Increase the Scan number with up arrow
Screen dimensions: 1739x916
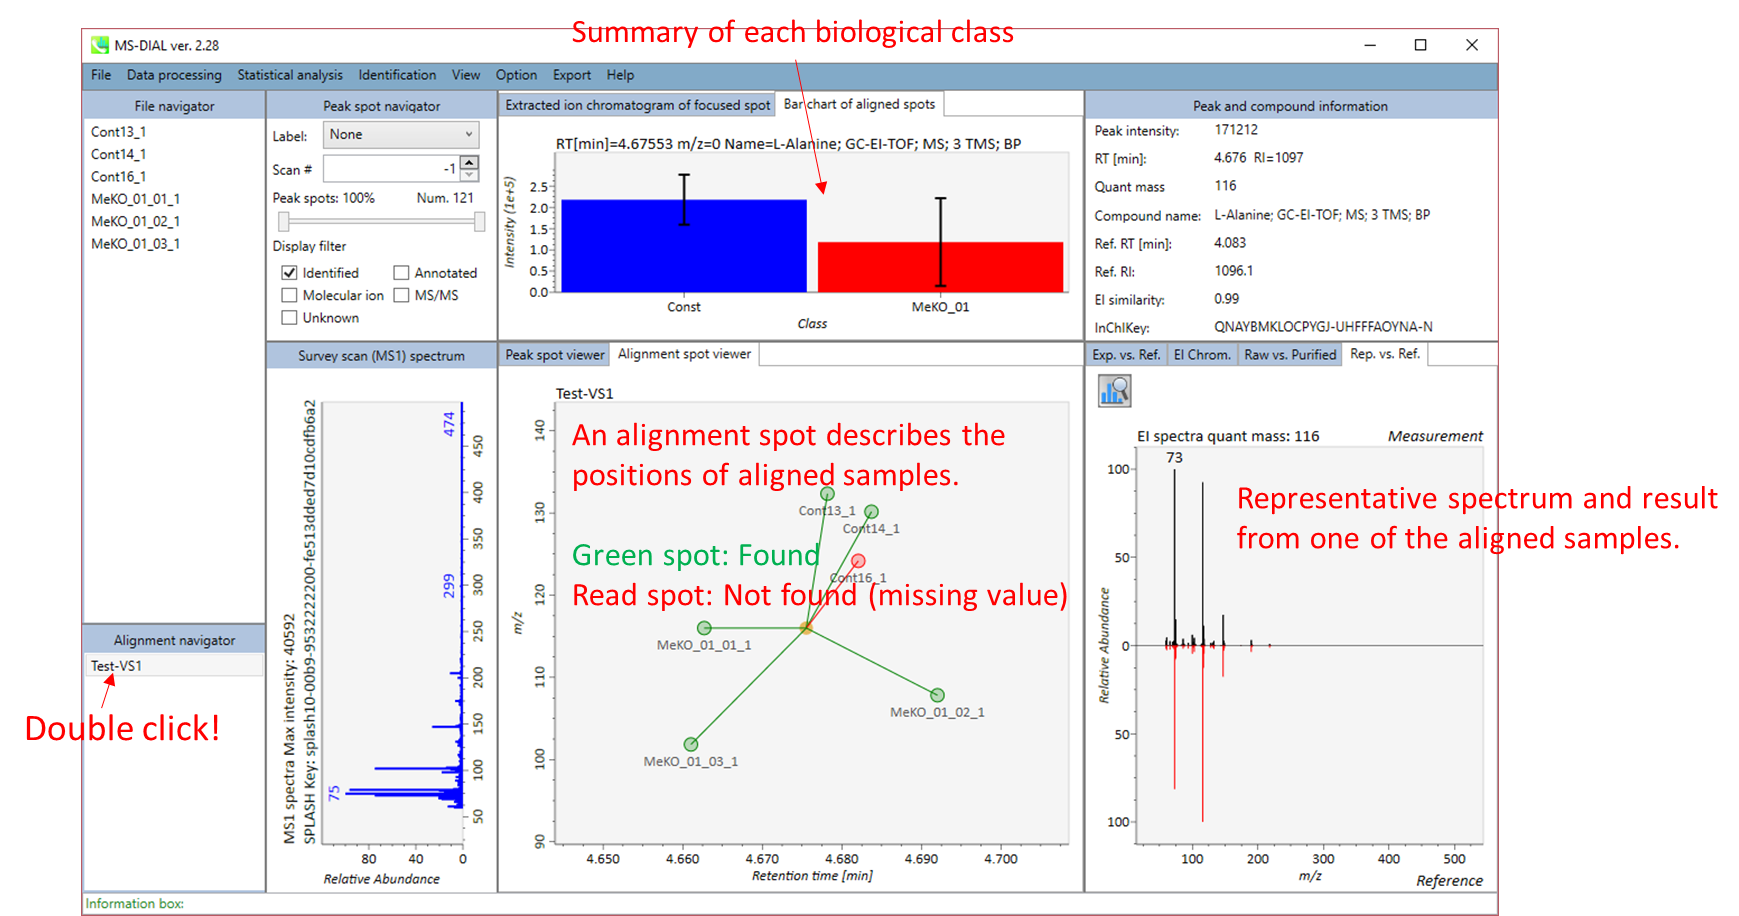[469, 162]
